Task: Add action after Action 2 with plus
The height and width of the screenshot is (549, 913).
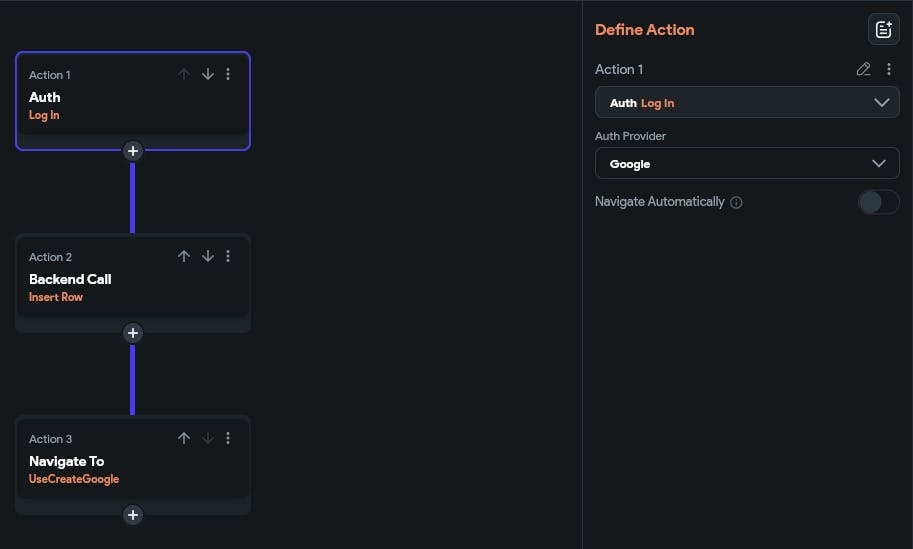Action: click(x=133, y=333)
